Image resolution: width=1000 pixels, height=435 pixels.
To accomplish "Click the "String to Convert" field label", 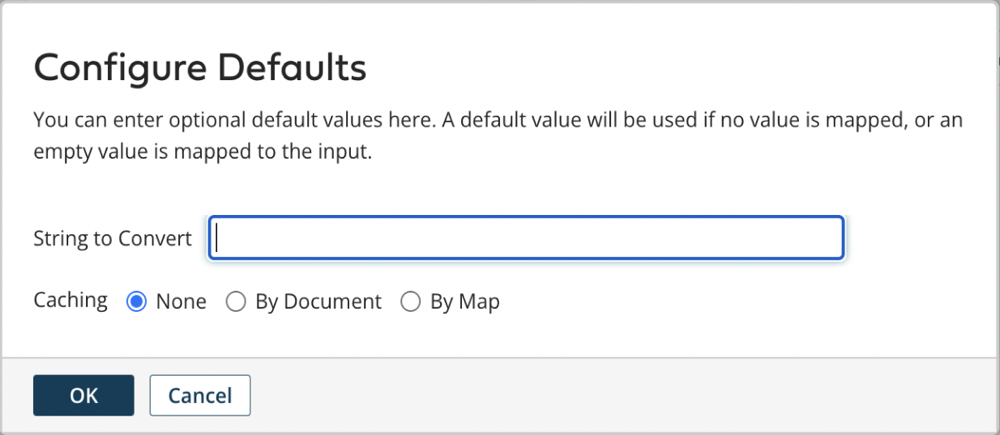I will (112, 240).
